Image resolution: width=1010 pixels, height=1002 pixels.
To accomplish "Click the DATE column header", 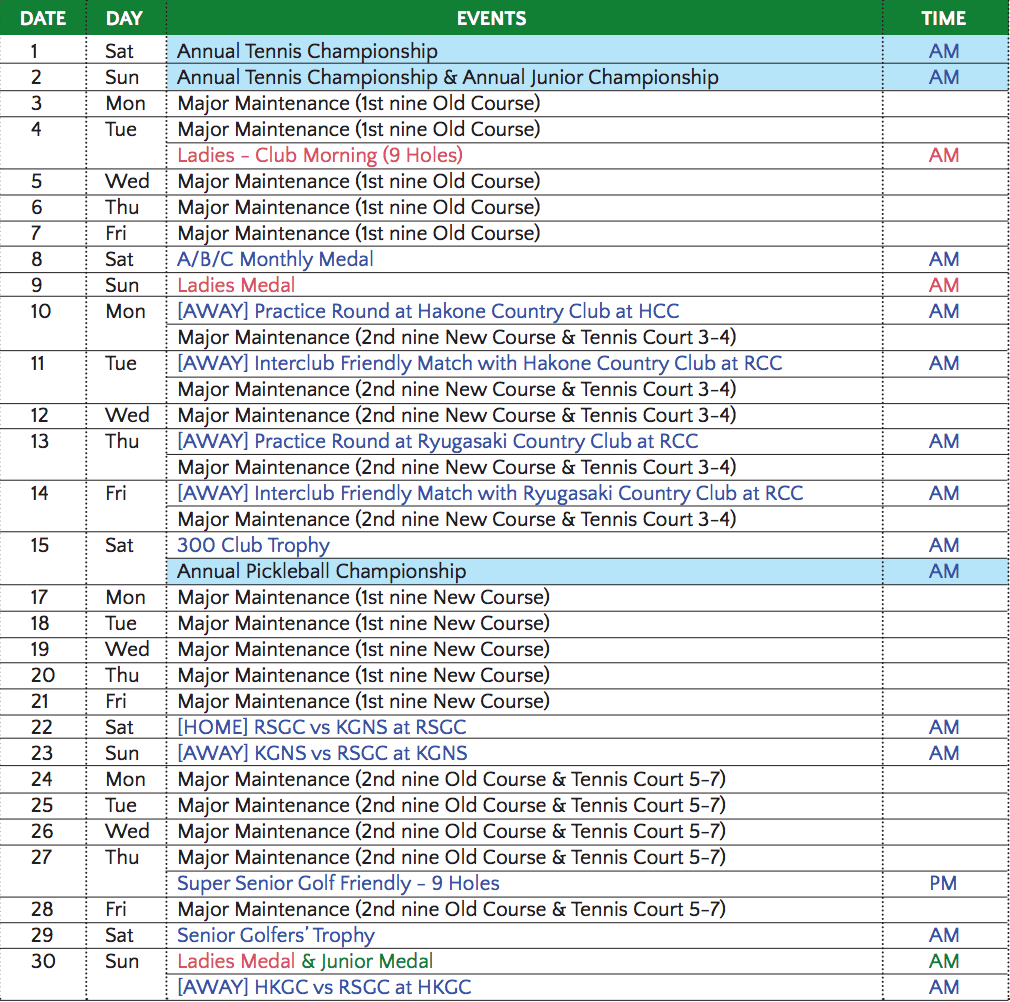I will (x=43, y=18).
